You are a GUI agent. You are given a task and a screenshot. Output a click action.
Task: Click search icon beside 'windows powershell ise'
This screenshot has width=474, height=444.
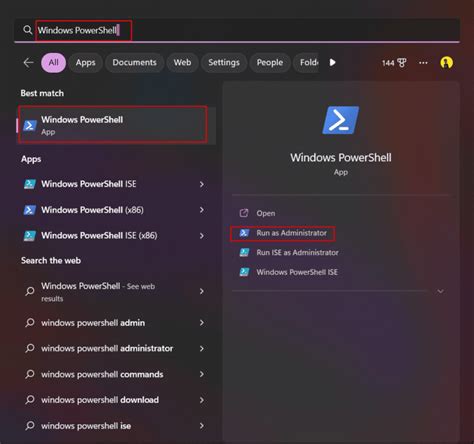tap(30, 426)
